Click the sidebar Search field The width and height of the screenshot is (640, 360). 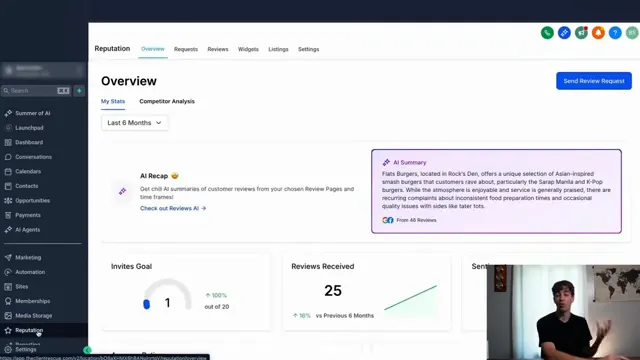(x=36, y=91)
